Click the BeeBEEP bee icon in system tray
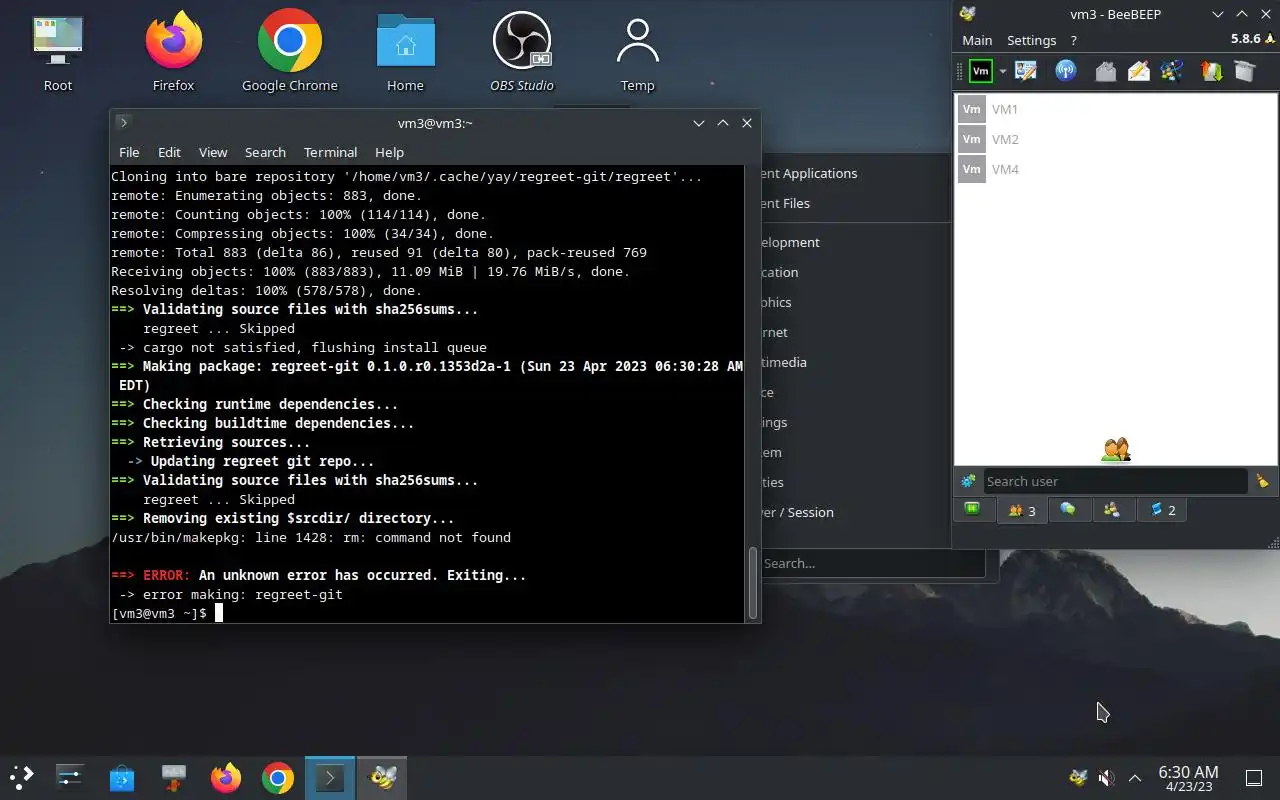Viewport: 1280px width, 800px height. tap(1078, 777)
